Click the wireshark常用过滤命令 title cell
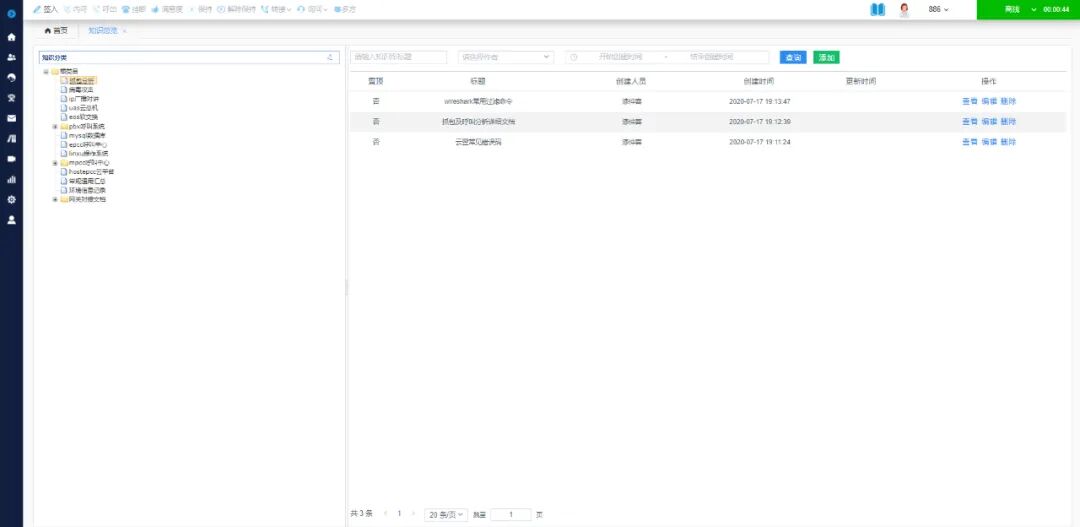The width and height of the screenshot is (1080, 527). (478, 101)
